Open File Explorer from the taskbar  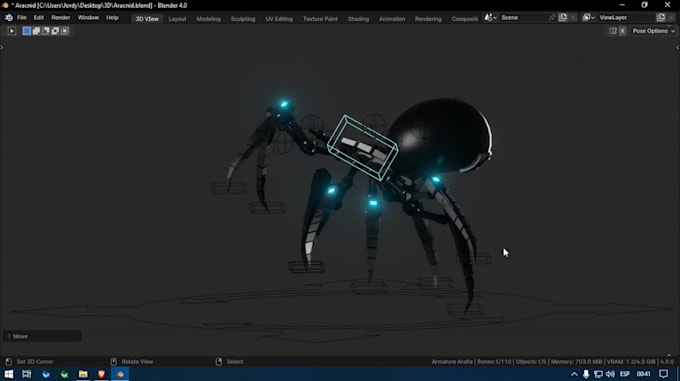[83, 374]
